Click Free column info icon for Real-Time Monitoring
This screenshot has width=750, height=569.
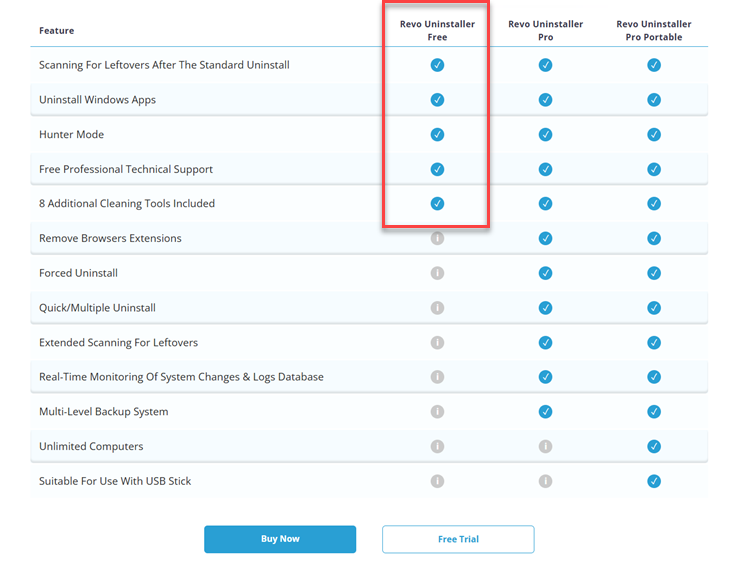[437, 377]
